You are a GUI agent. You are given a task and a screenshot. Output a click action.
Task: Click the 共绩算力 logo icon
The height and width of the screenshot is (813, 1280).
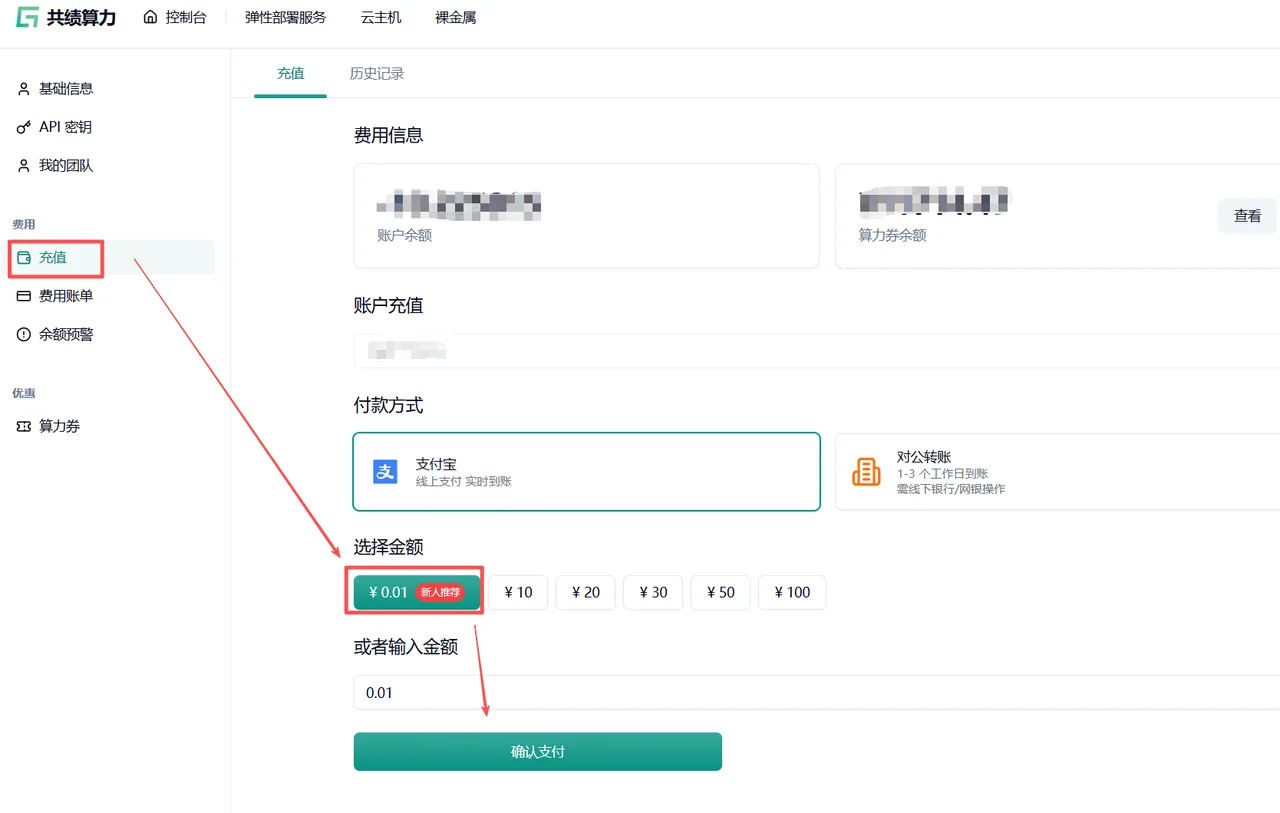pos(26,17)
